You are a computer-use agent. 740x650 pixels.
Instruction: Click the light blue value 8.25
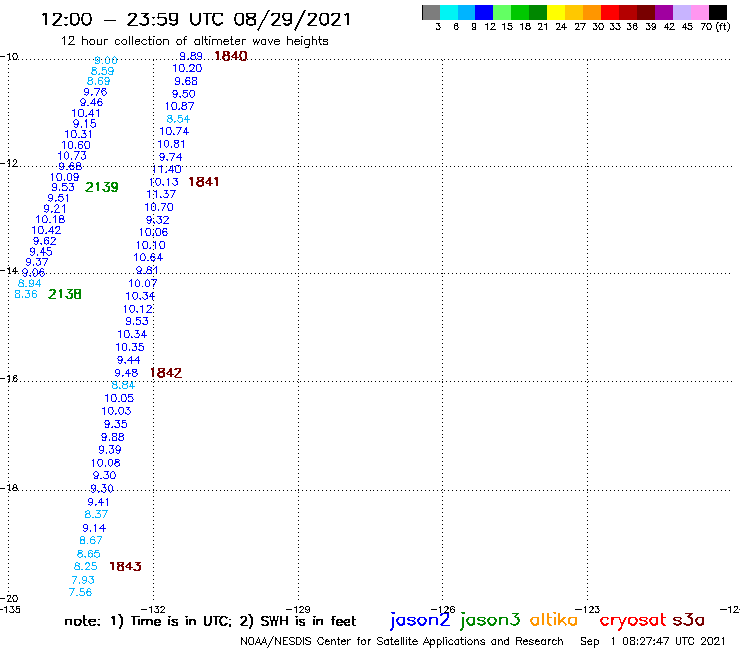tap(86, 566)
